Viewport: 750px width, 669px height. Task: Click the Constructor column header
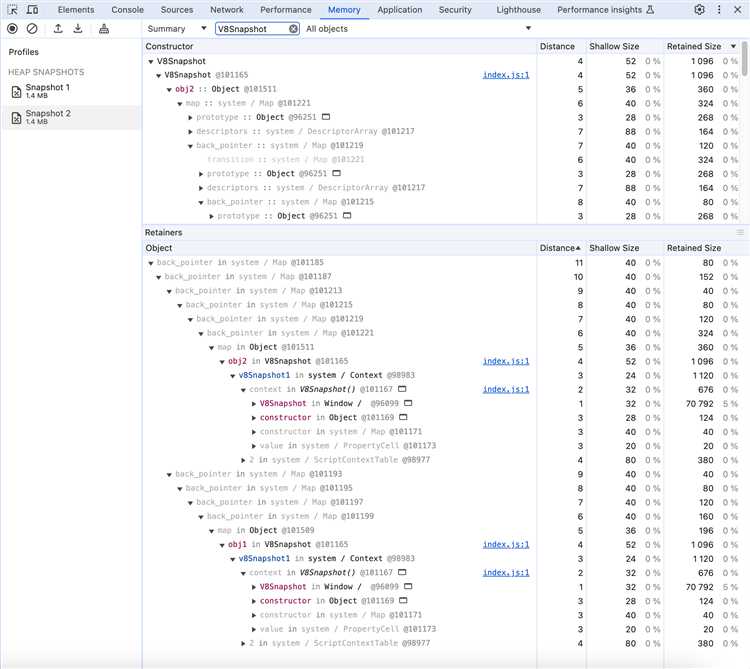click(340, 46)
